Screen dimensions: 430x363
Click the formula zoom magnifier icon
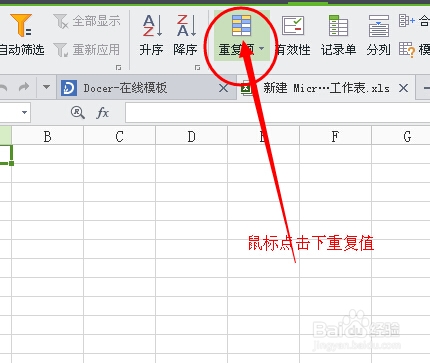(77, 113)
